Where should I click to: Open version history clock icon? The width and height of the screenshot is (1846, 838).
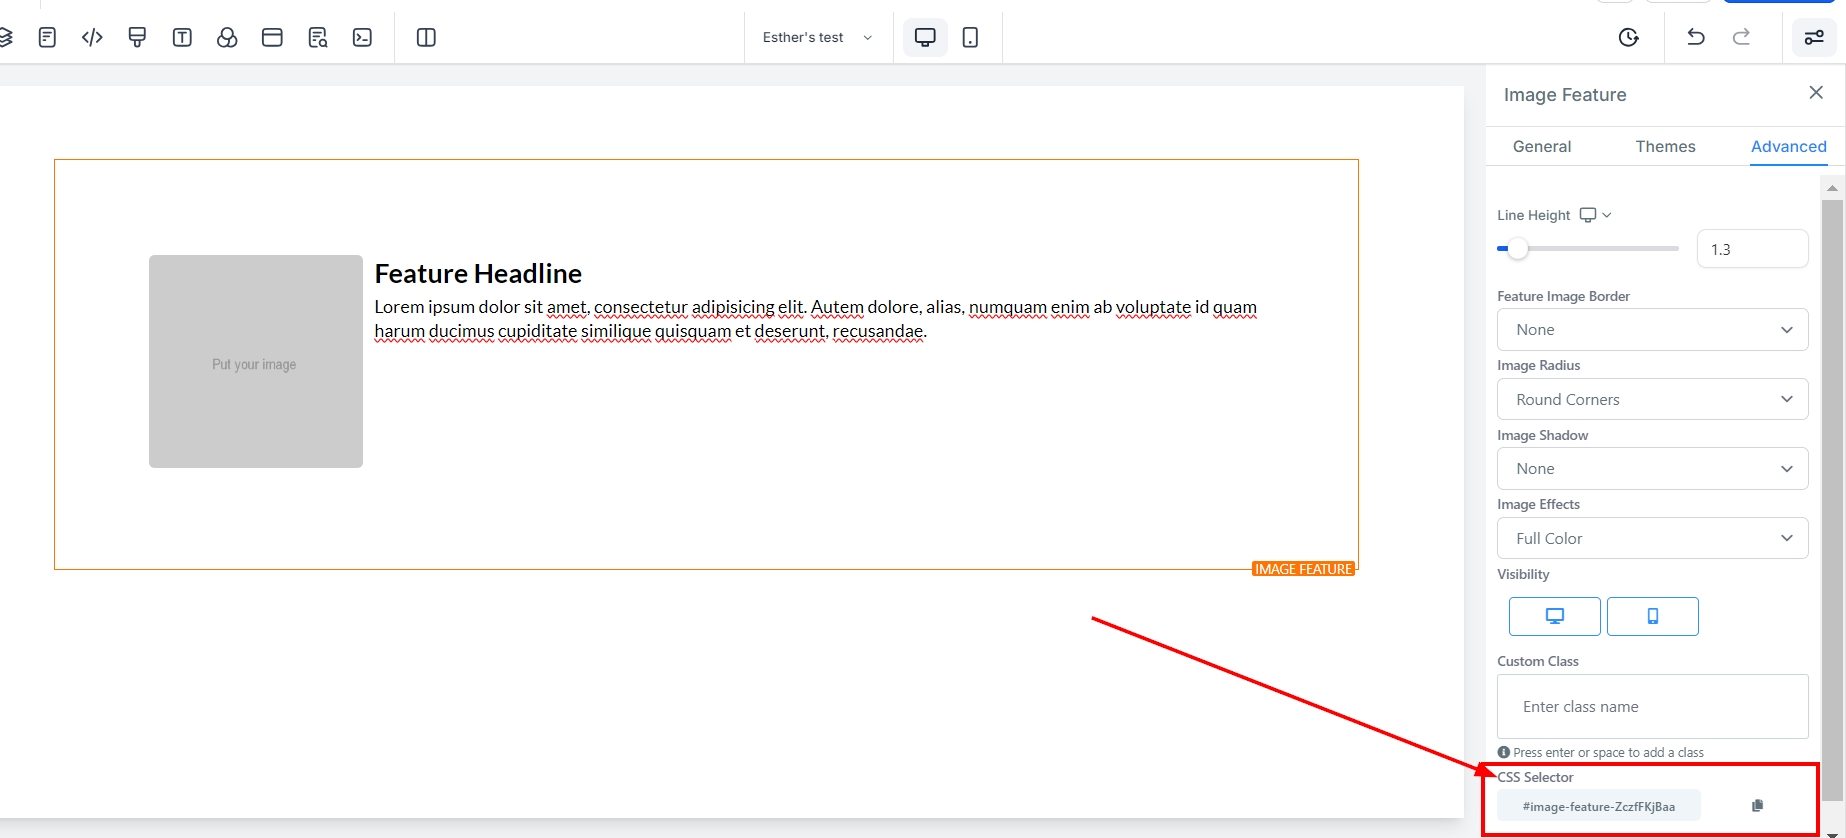tap(1628, 38)
